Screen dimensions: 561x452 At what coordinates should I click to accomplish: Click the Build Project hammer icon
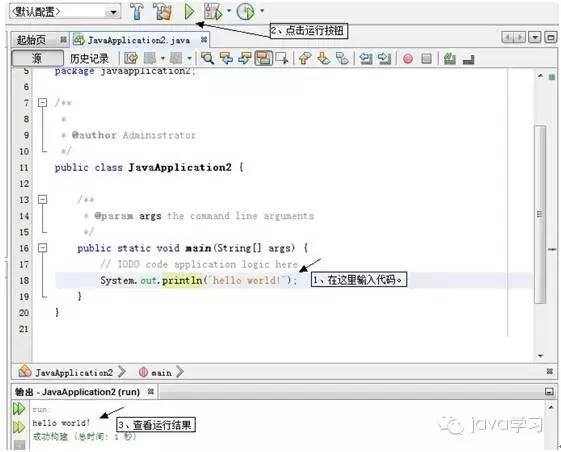point(137,11)
